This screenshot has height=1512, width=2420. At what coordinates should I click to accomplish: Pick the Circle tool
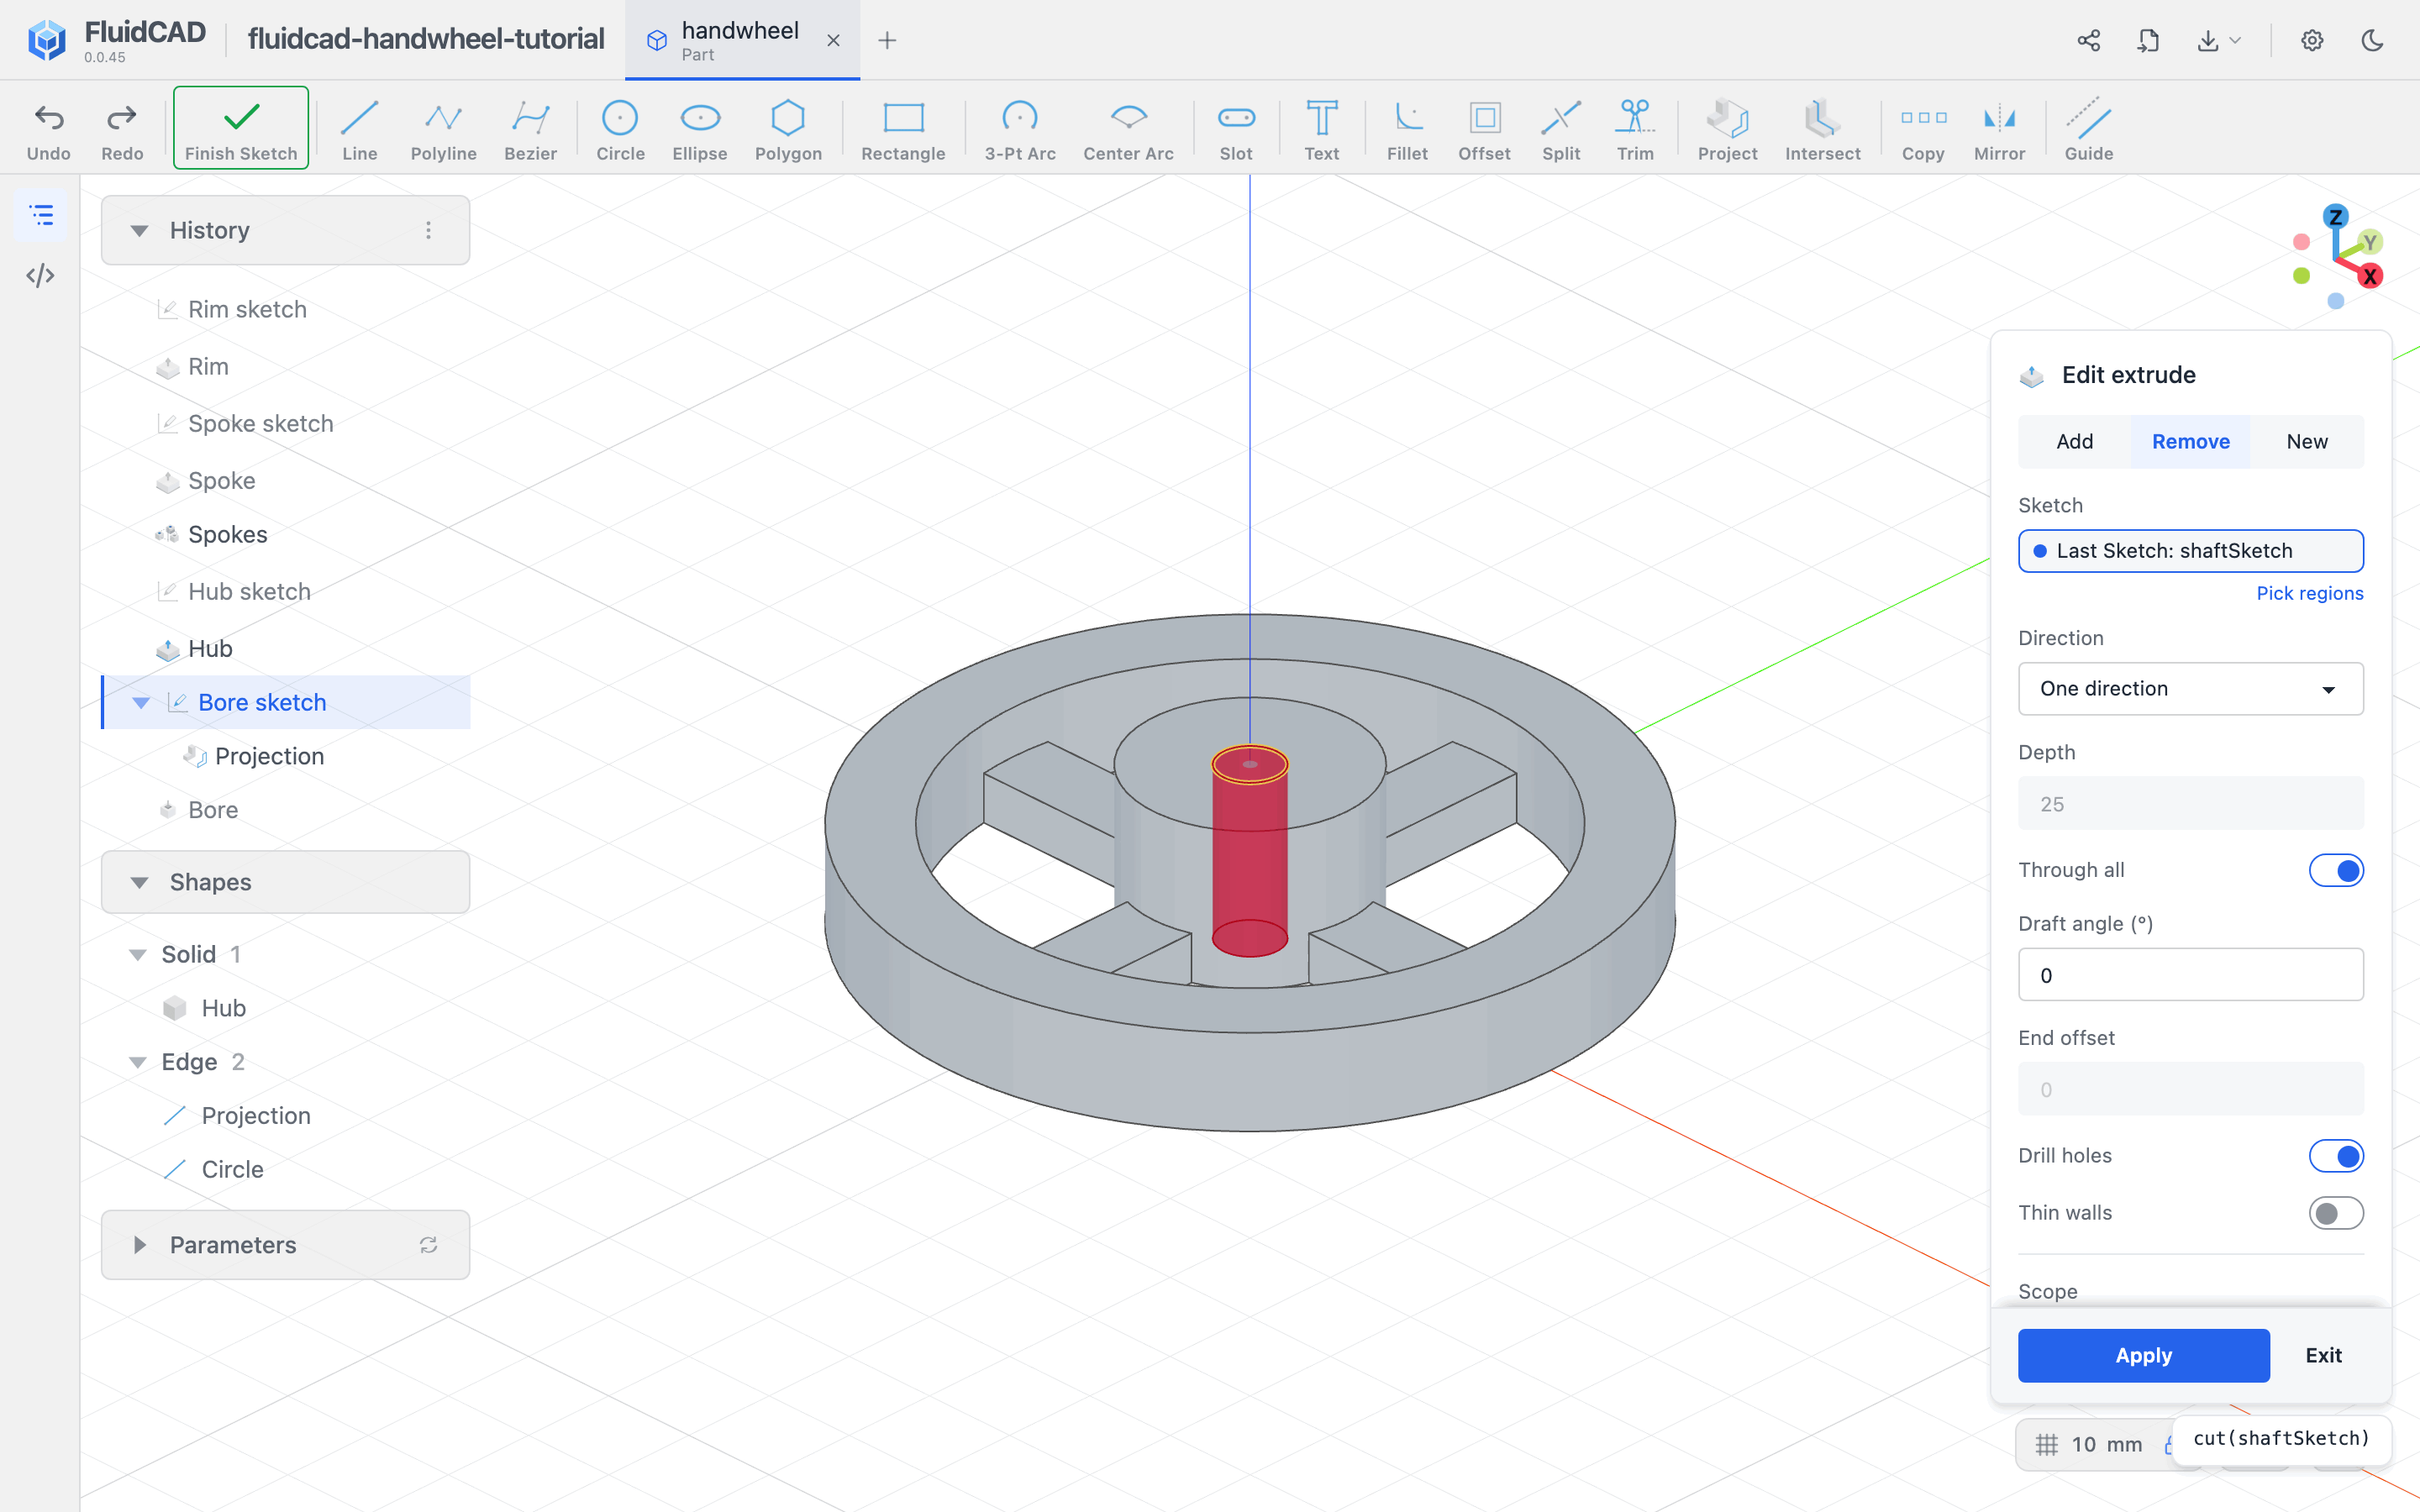(x=620, y=130)
